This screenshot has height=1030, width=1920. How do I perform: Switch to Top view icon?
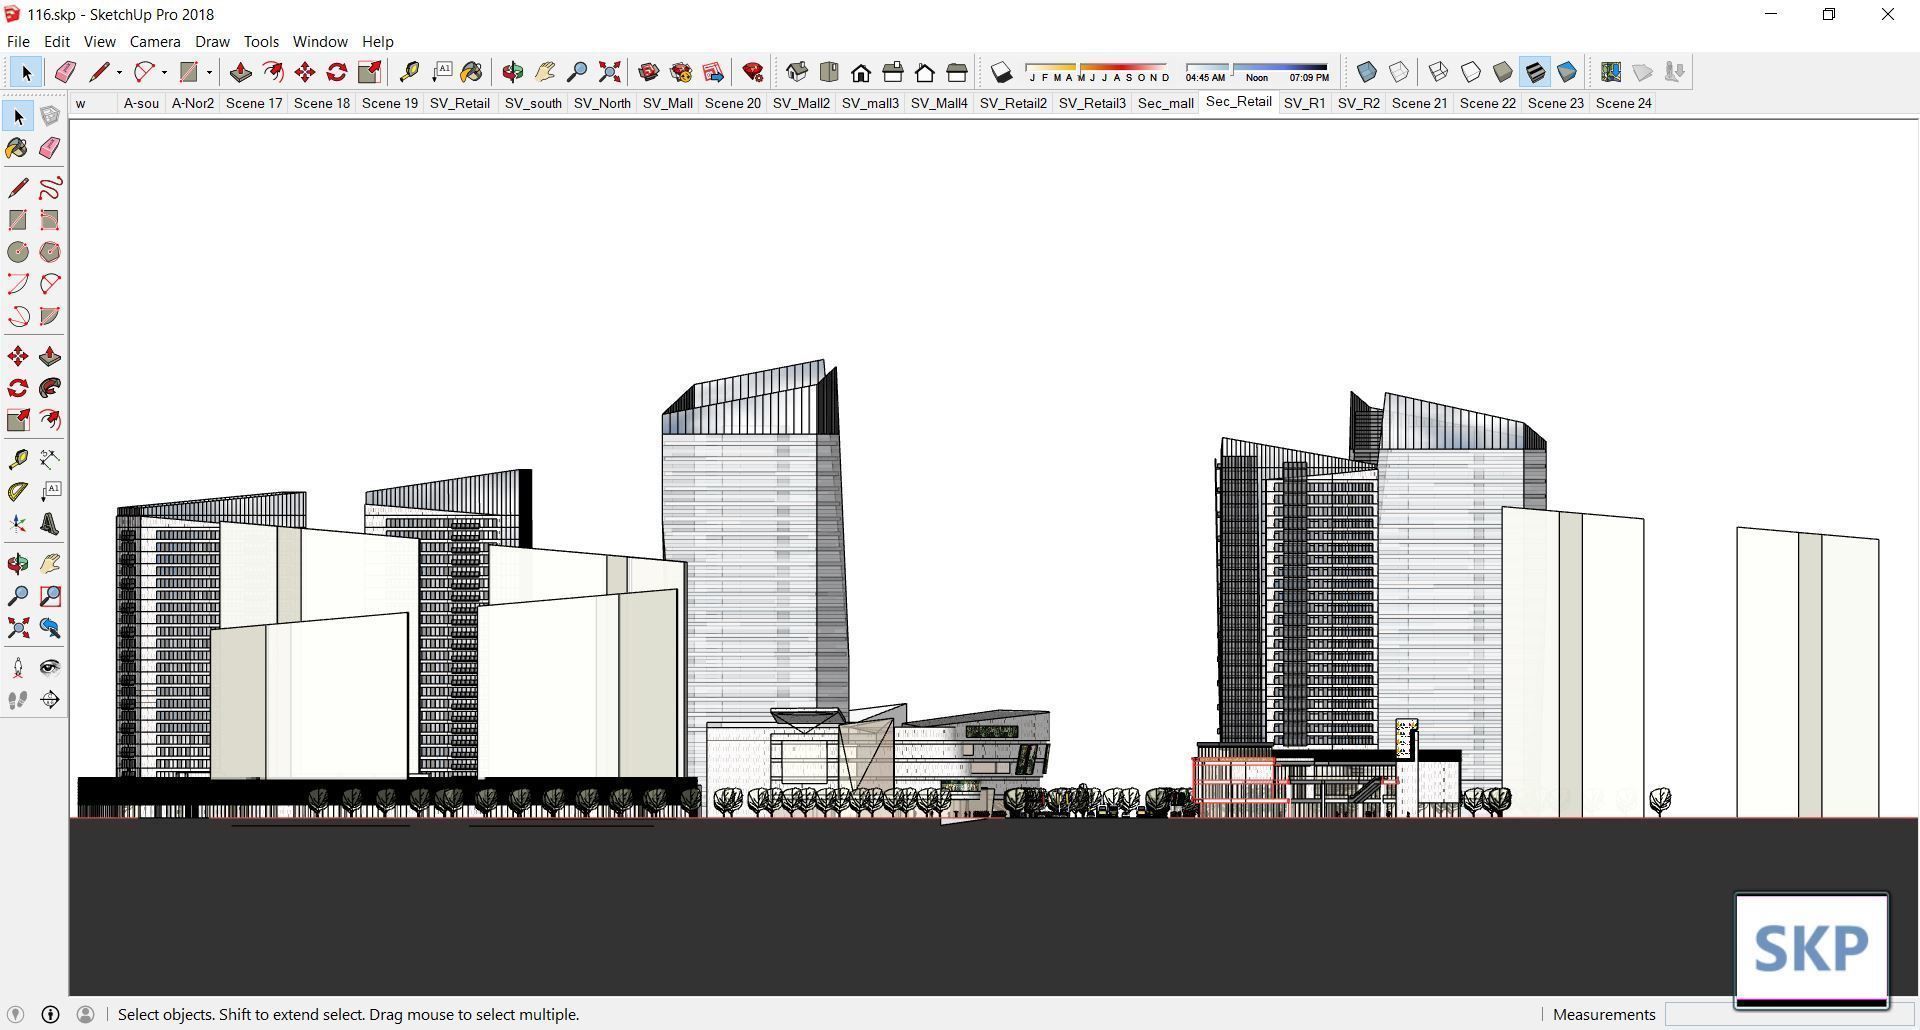tap(829, 72)
